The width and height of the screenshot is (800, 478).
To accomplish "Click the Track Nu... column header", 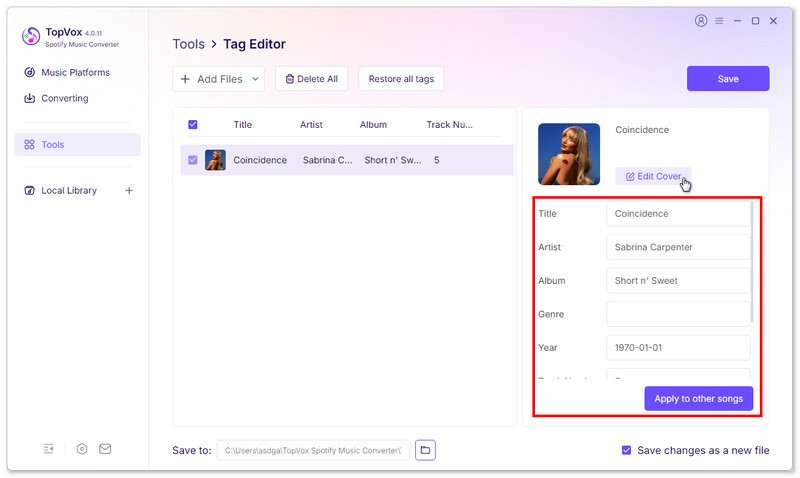I will [449, 124].
